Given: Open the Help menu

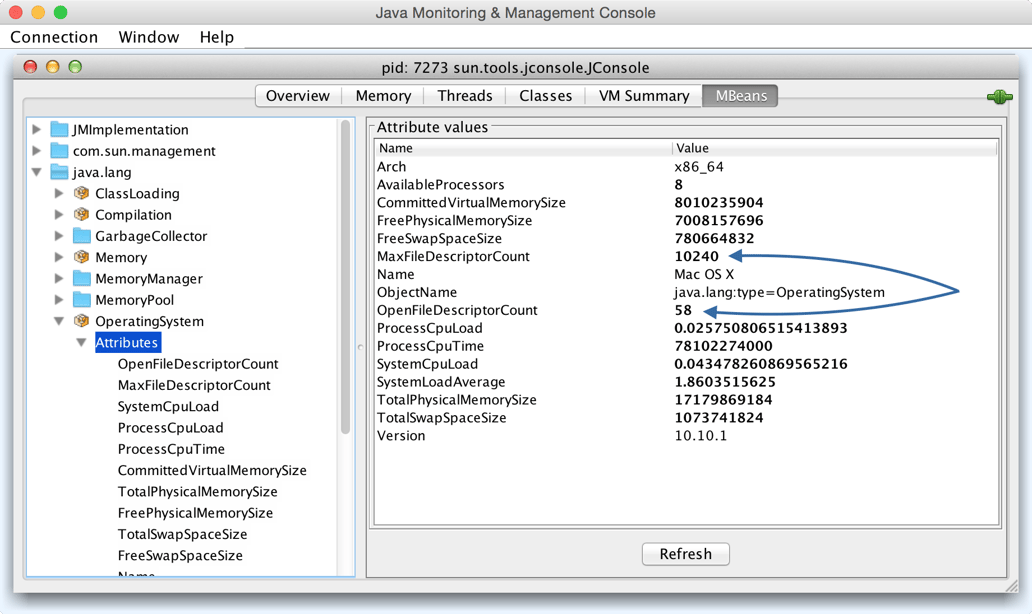Looking at the screenshot, I should pyautogui.click(x=216, y=37).
